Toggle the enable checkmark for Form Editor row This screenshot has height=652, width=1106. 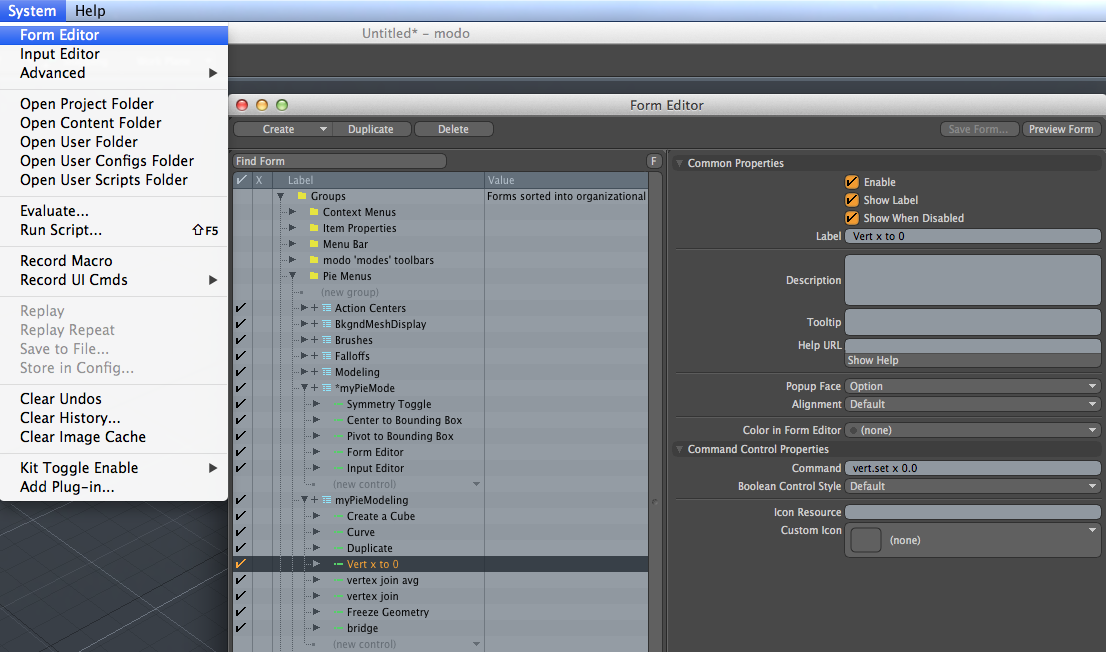pos(241,452)
